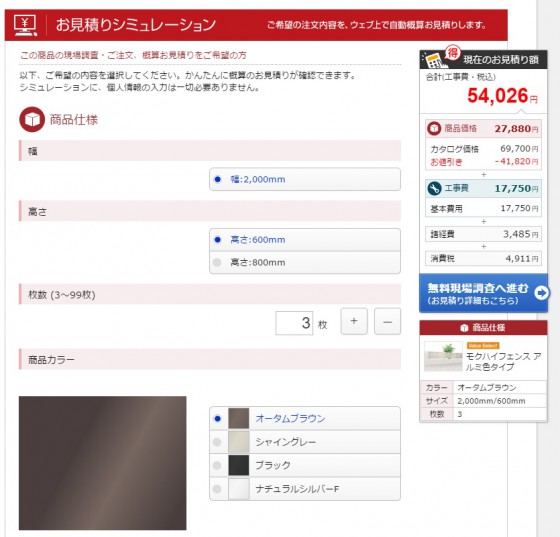
Task: Click the 商品カラー section heading
Action: point(210,359)
